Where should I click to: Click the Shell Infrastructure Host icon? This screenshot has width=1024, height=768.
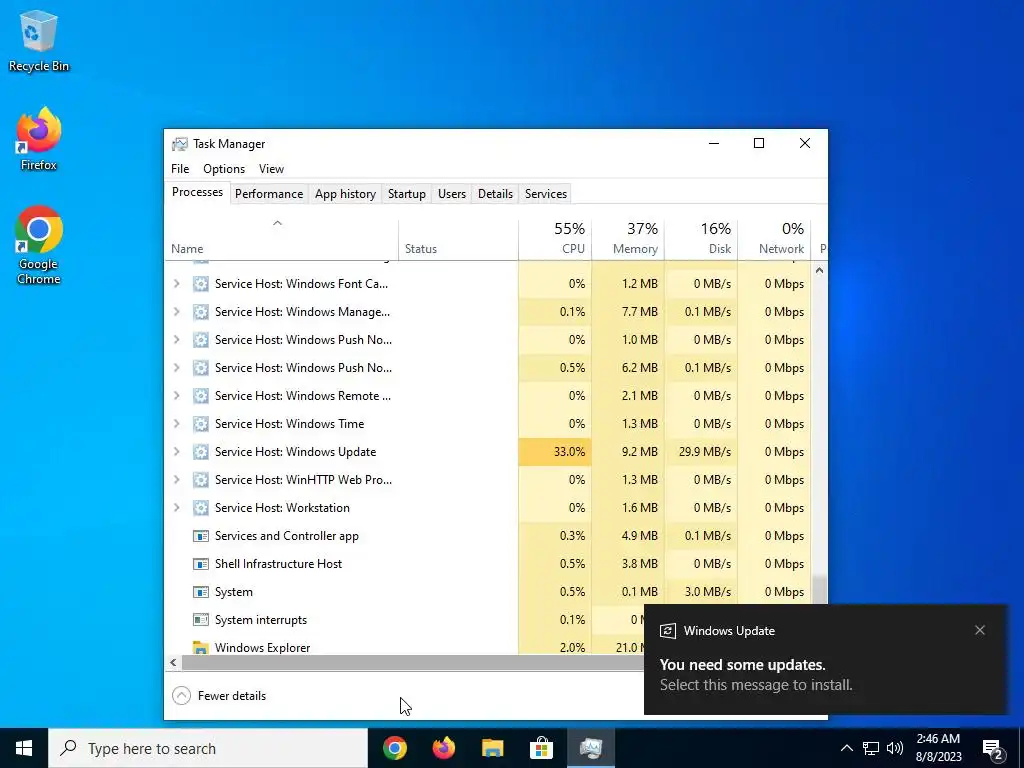pos(200,564)
